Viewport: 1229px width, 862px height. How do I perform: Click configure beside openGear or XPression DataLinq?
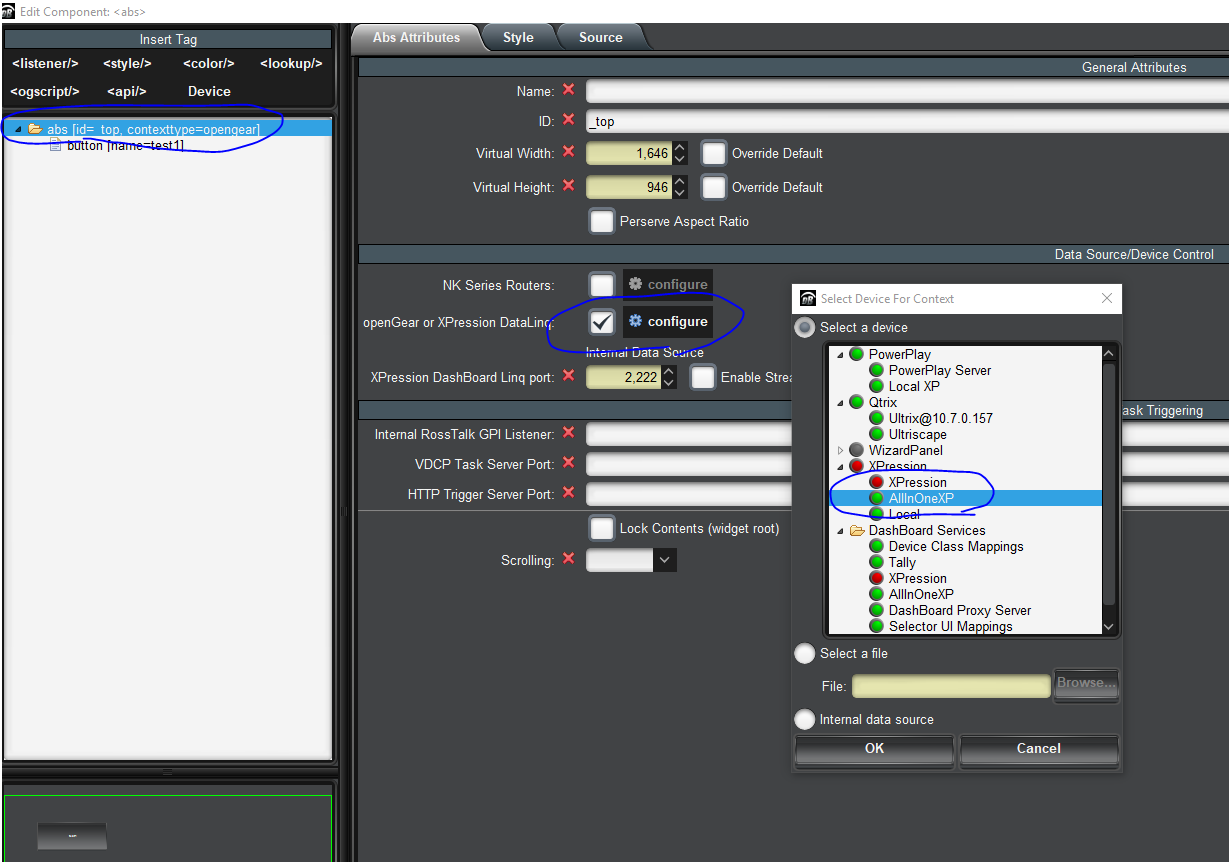pyautogui.click(x=668, y=322)
